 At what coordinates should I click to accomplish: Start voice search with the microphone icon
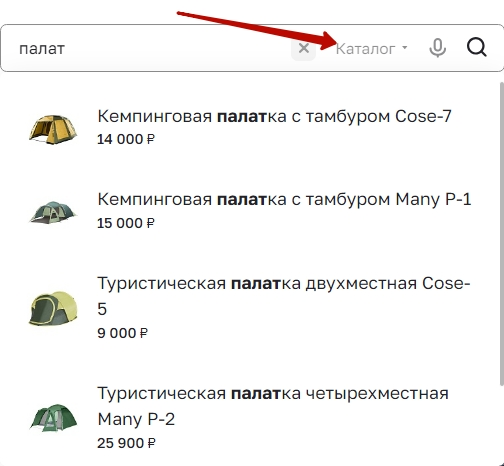[x=437, y=48]
